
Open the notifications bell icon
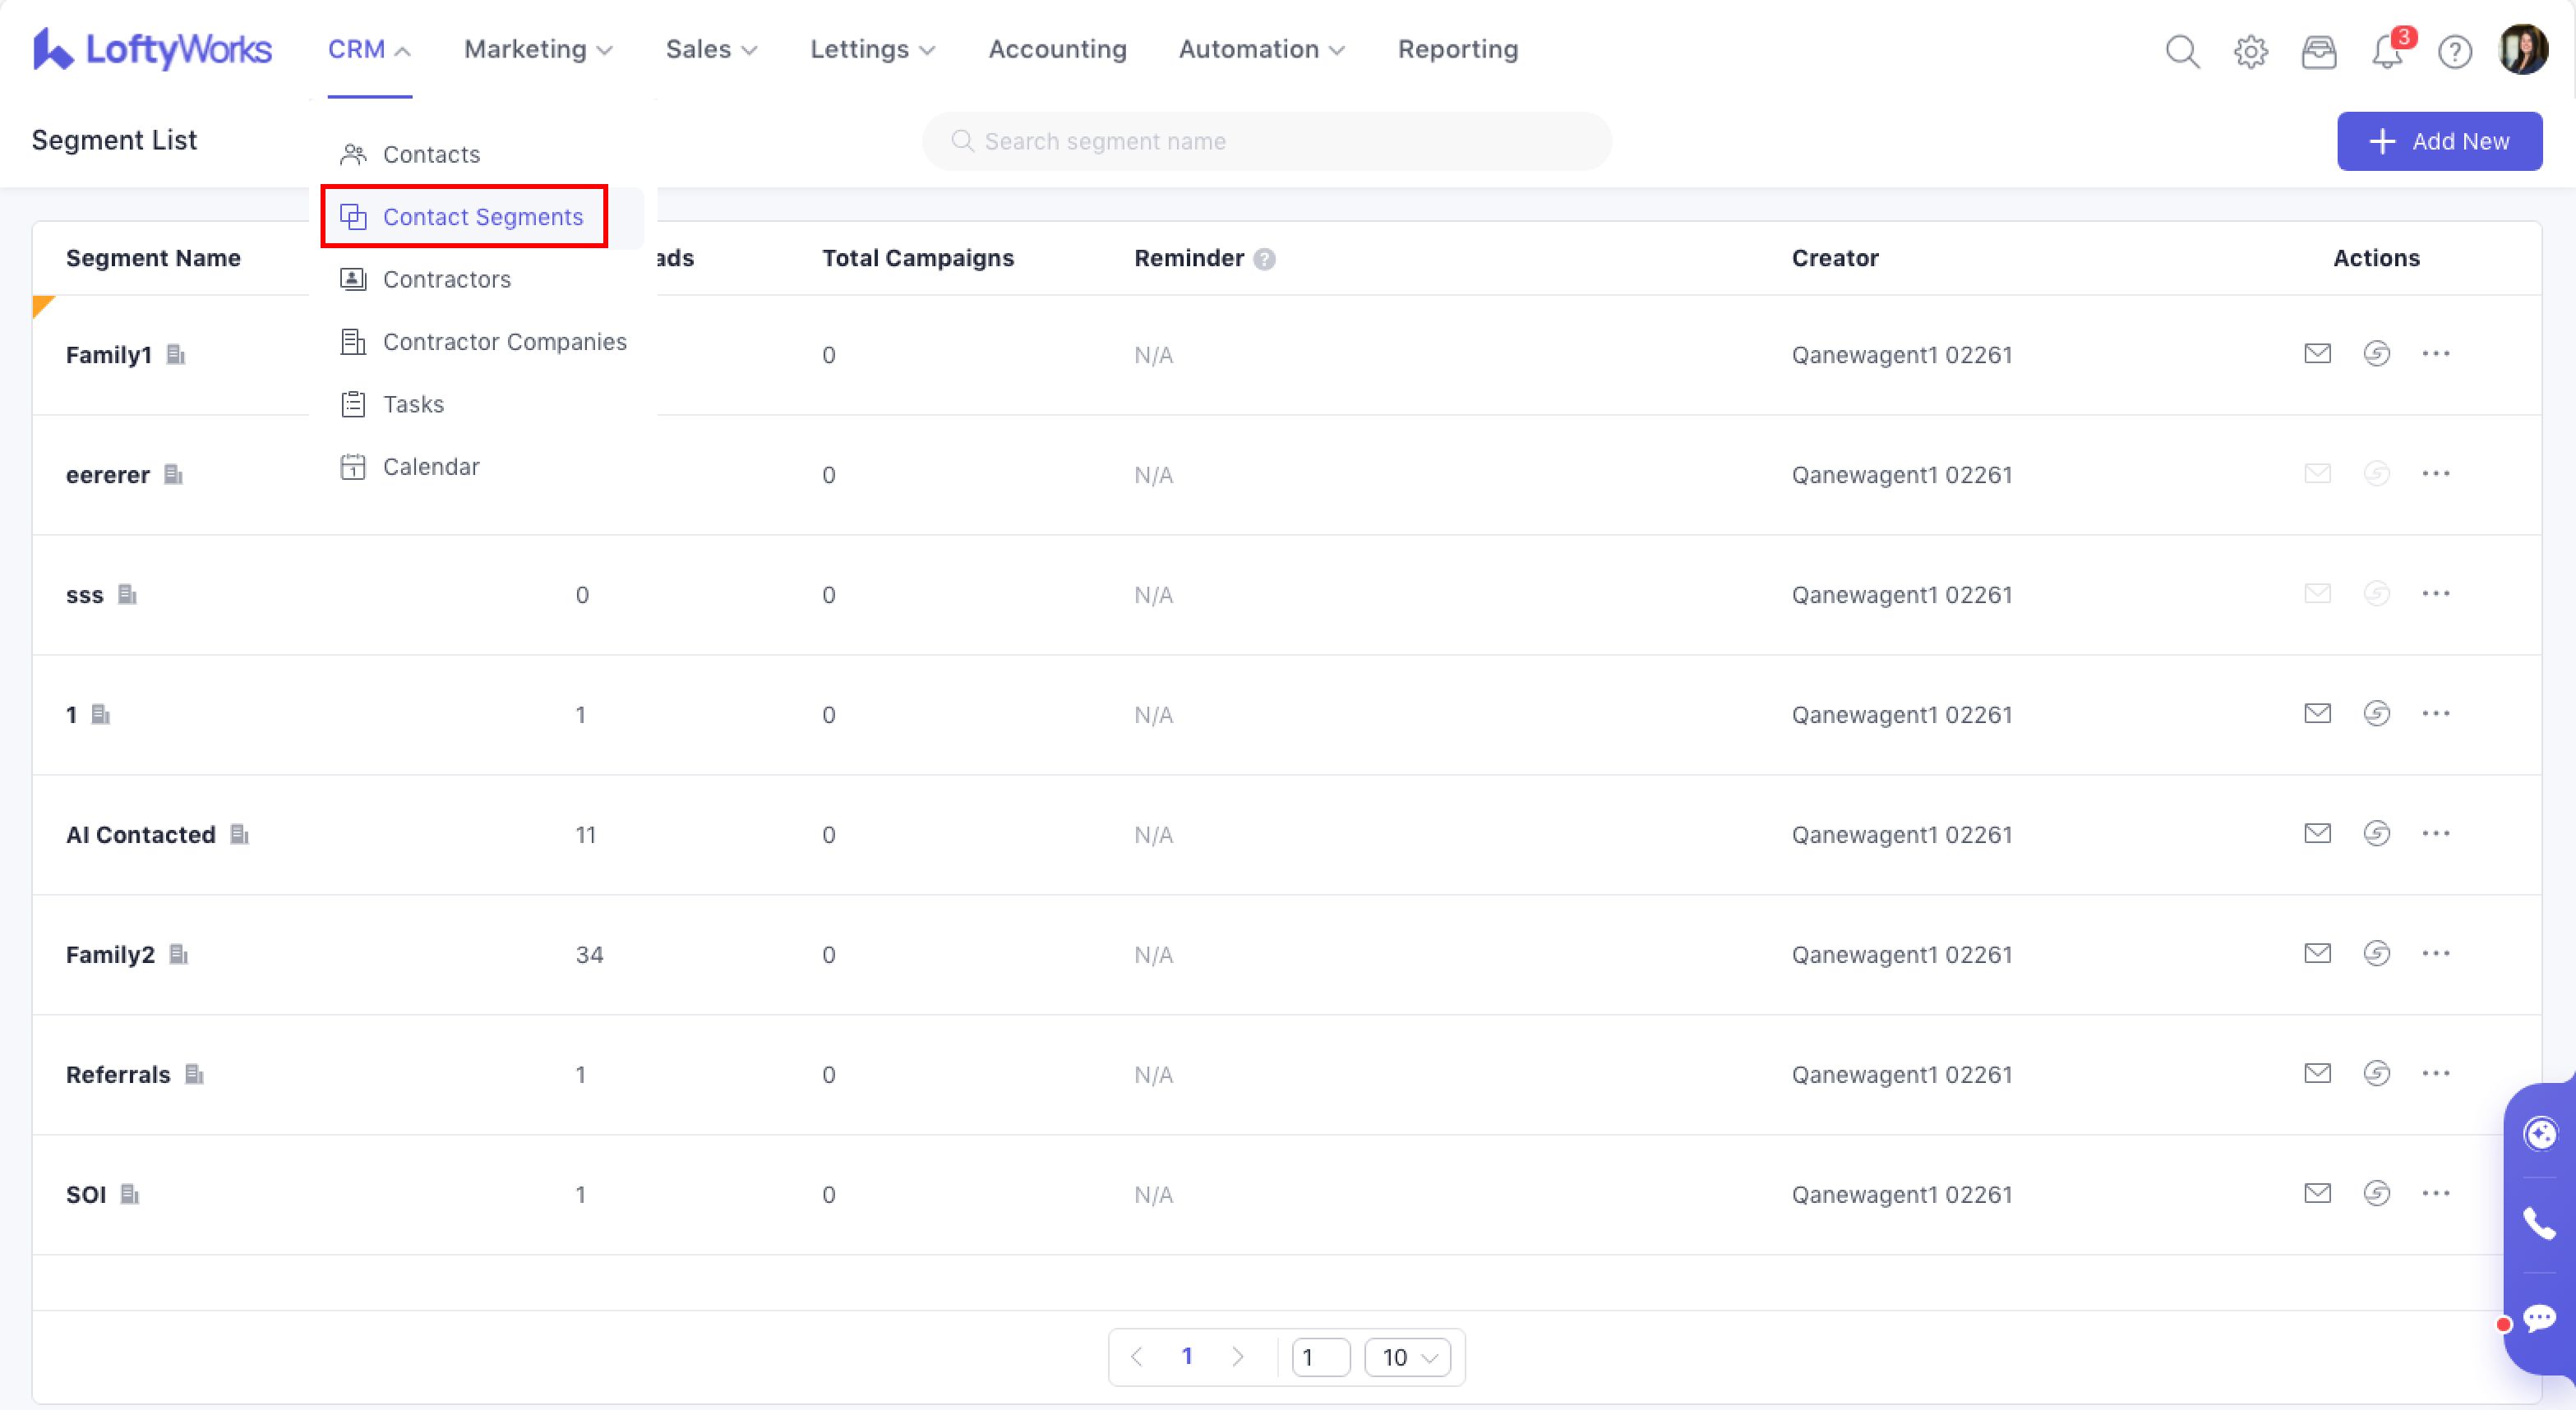2387,50
